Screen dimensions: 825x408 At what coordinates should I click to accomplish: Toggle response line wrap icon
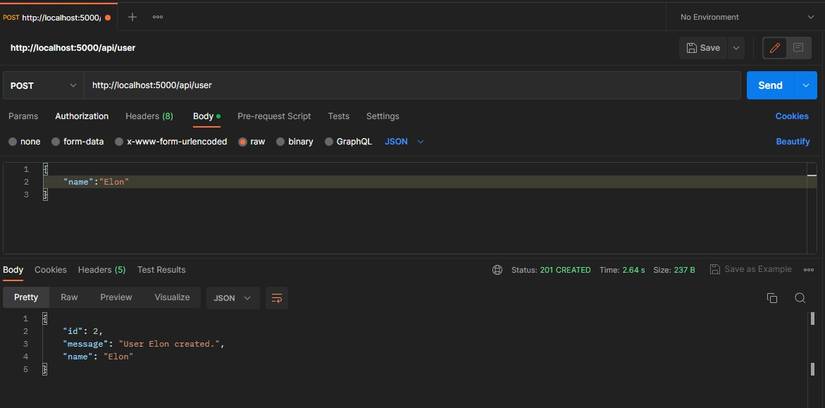(277, 298)
